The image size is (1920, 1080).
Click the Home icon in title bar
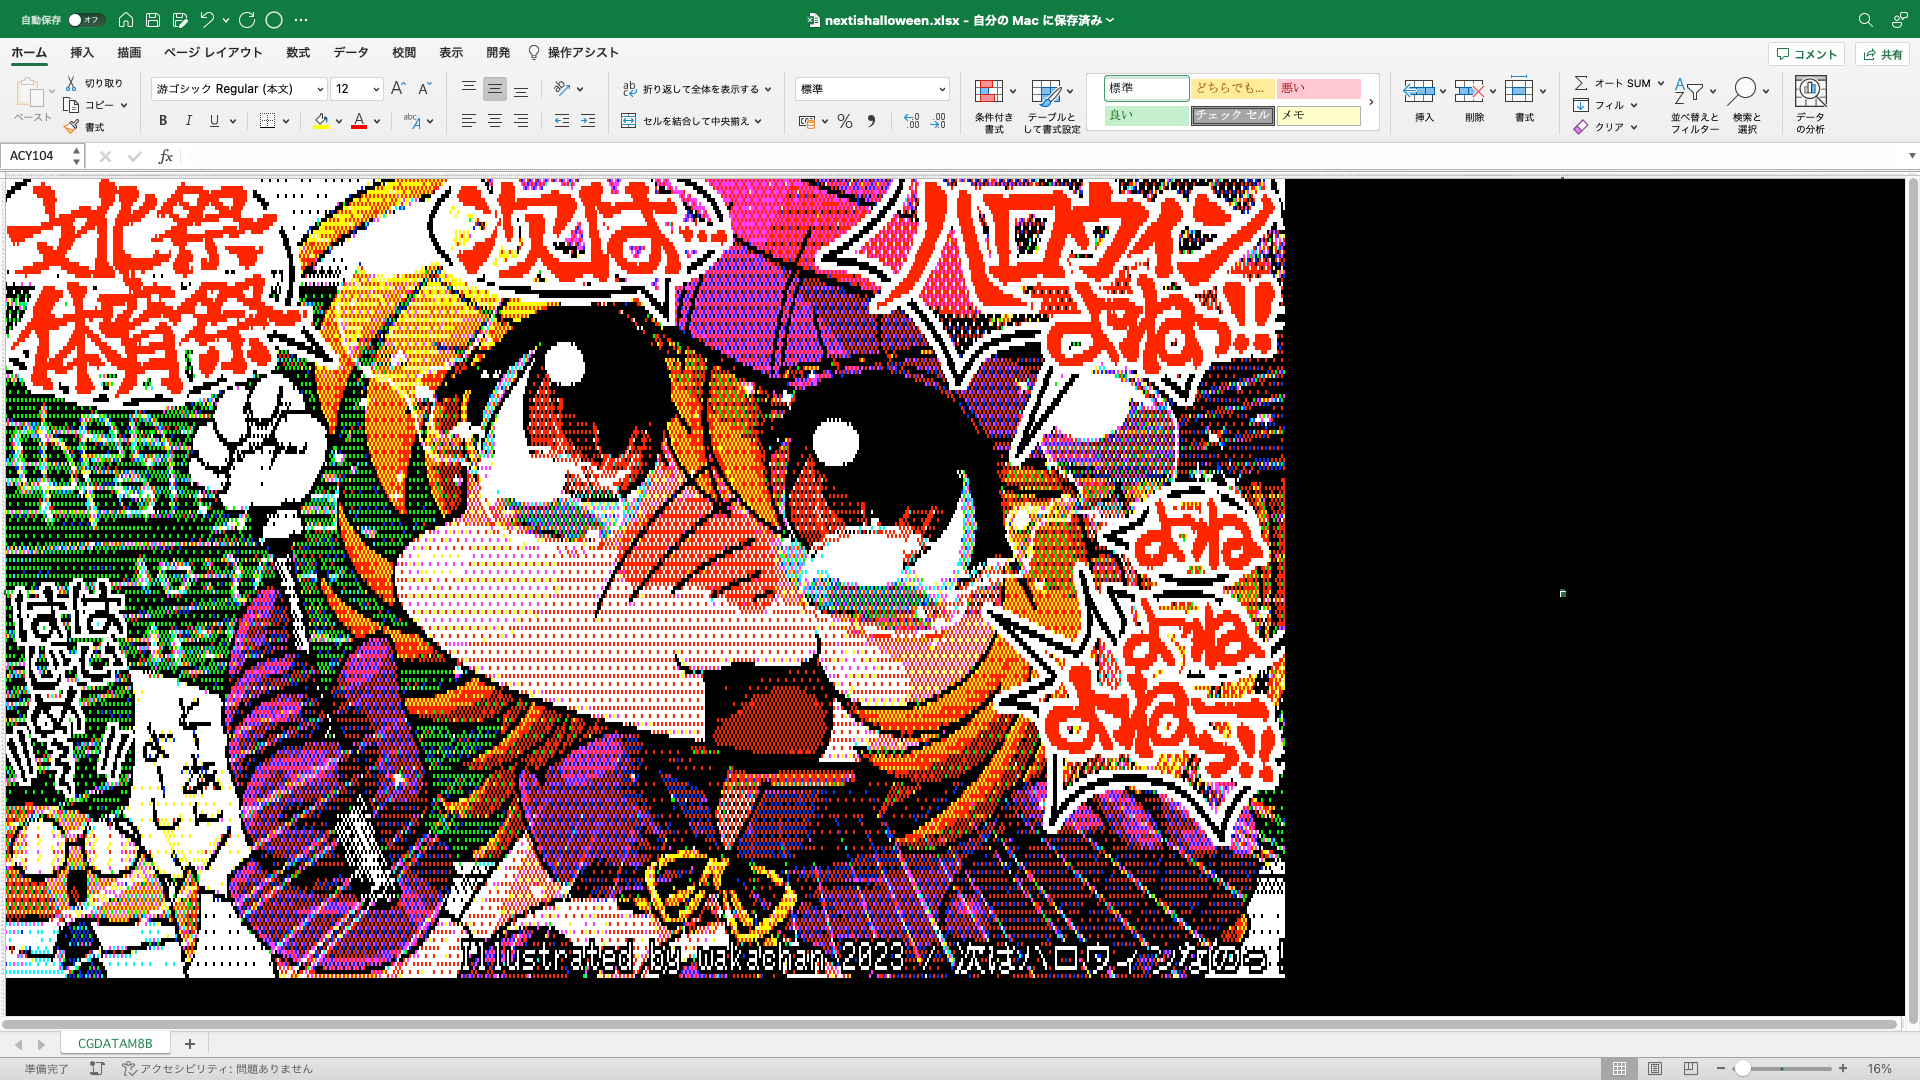126,19
